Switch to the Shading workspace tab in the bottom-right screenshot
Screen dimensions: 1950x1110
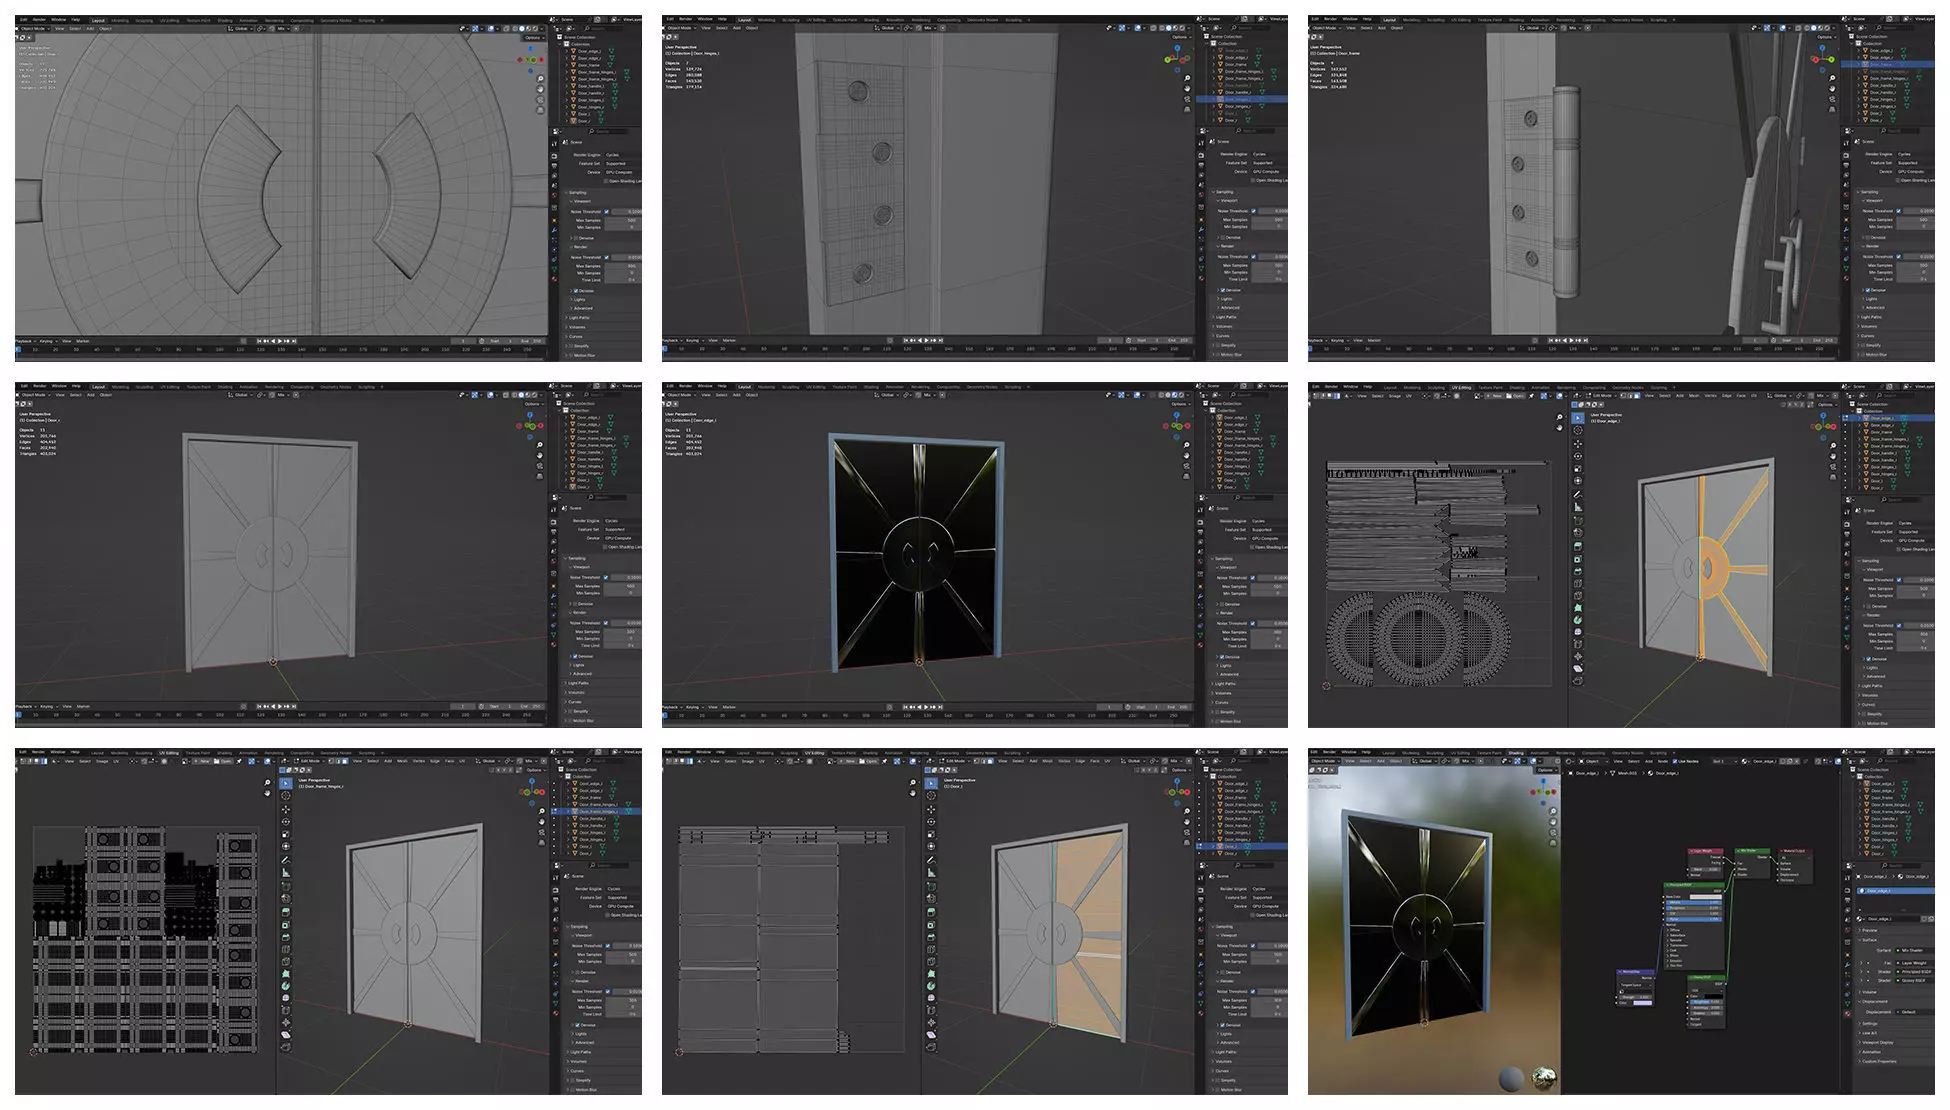(x=1515, y=753)
